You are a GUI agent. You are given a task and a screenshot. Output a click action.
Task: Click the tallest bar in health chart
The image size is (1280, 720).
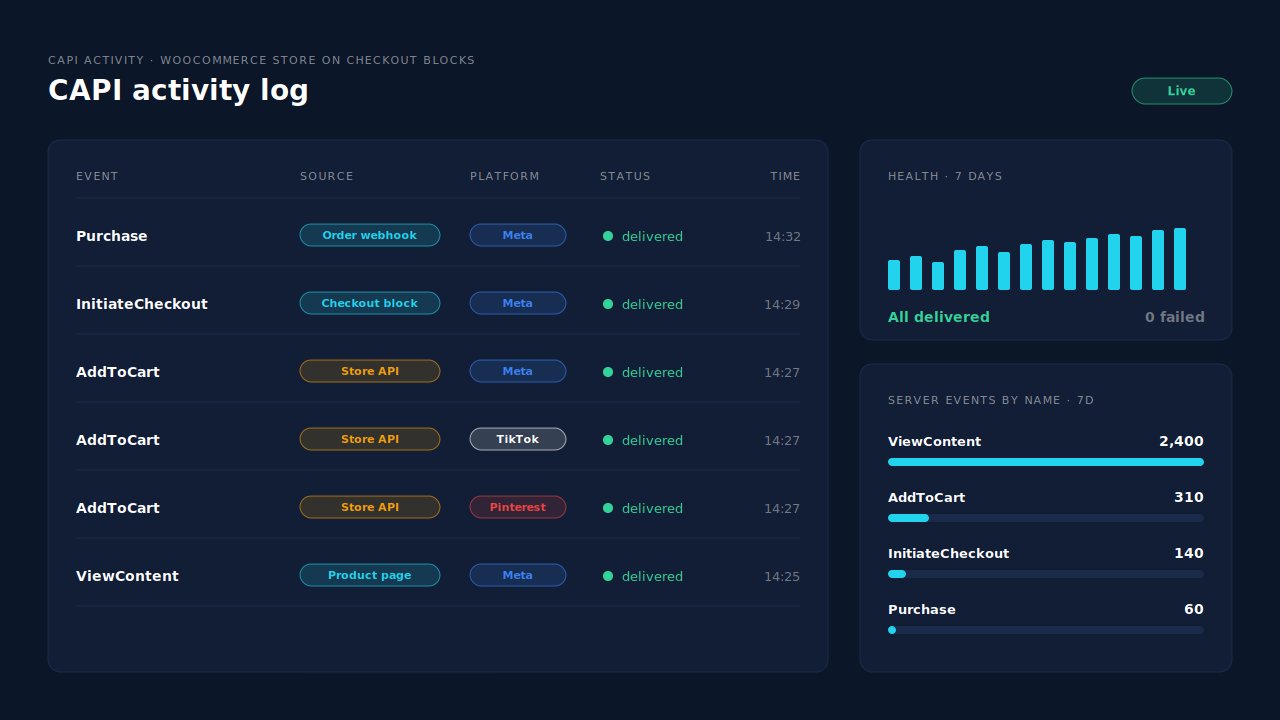coord(1180,259)
